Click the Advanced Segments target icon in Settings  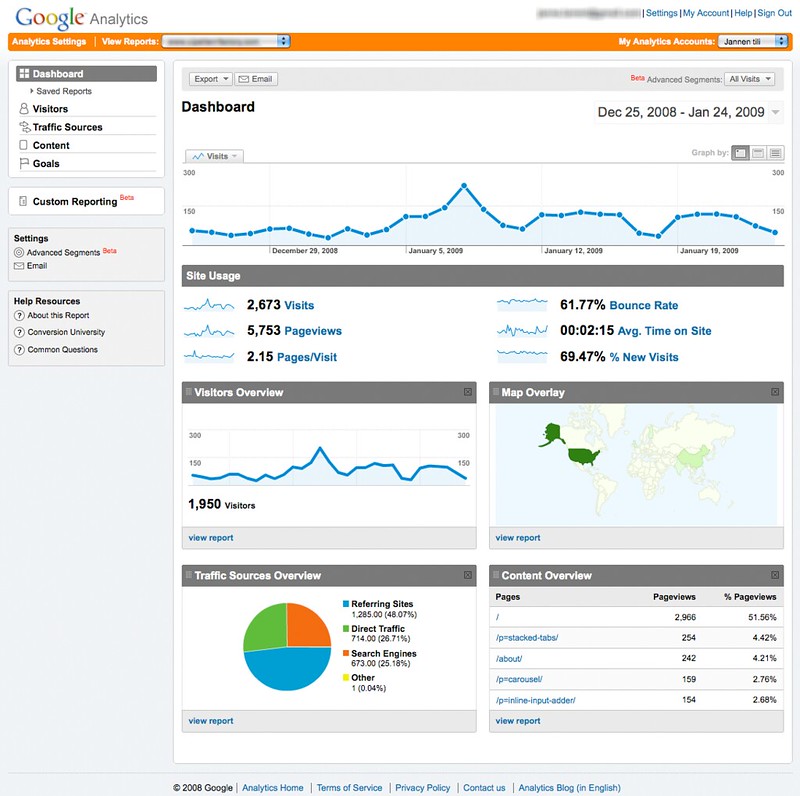coord(19,253)
